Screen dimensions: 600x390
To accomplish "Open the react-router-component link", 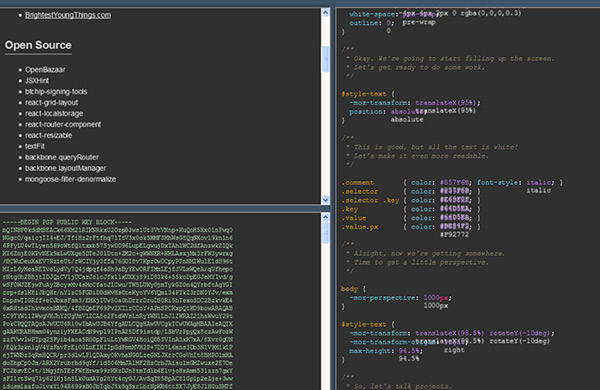I will click(x=63, y=124).
